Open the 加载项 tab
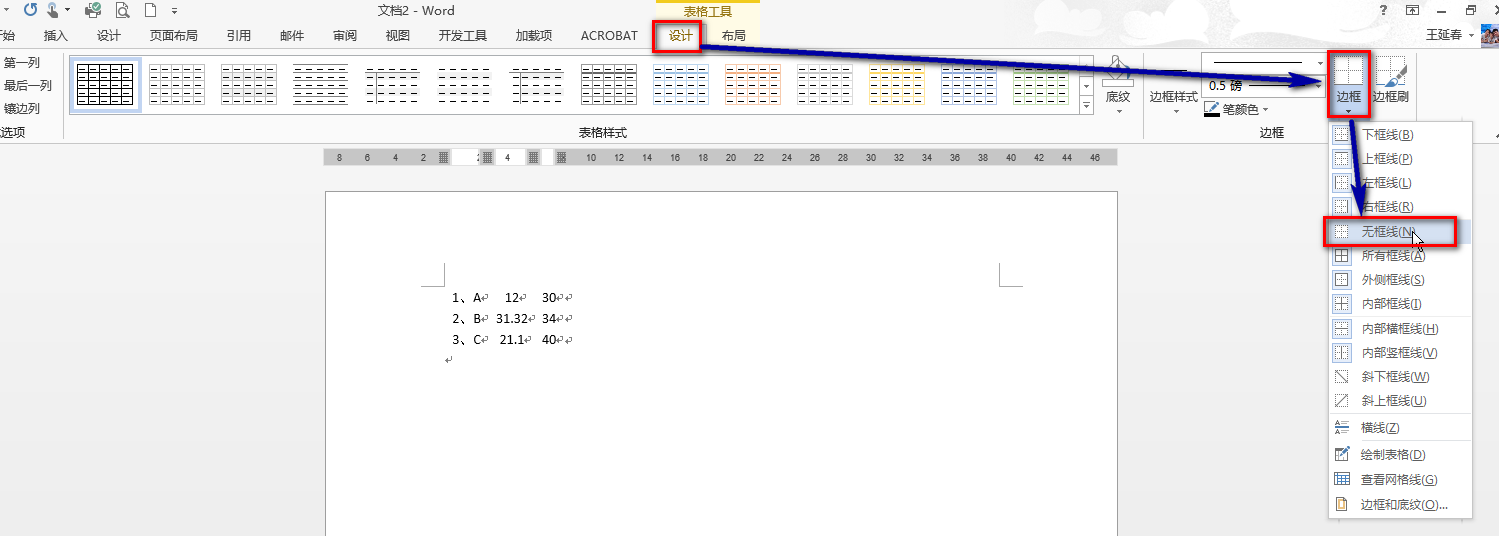 pyautogui.click(x=534, y=35)
